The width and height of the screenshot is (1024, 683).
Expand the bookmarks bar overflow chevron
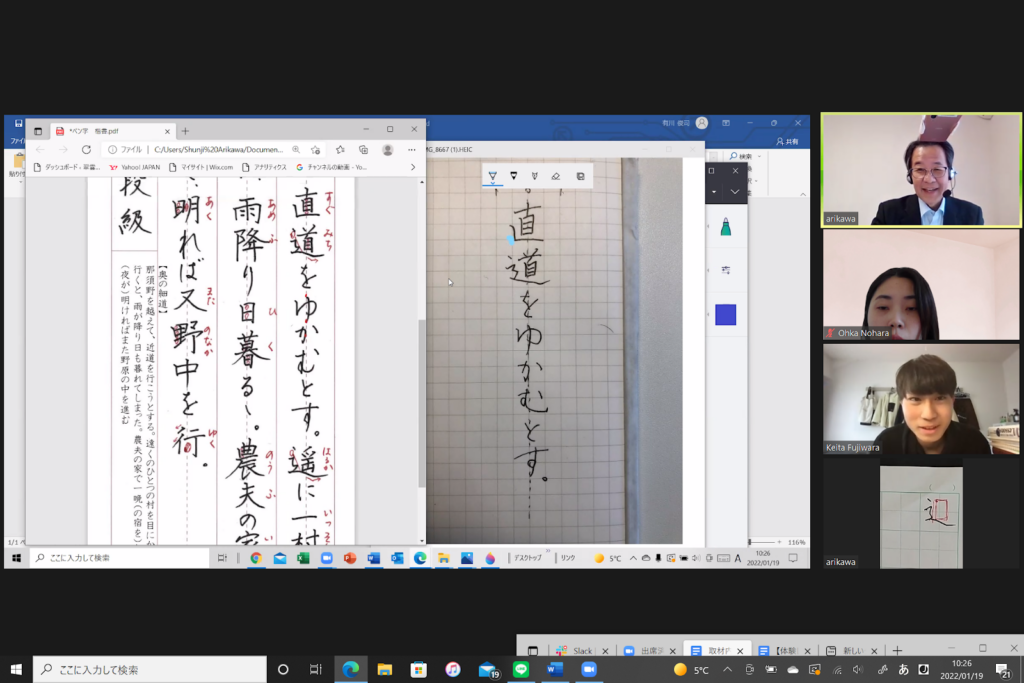[x=415, y=167]
